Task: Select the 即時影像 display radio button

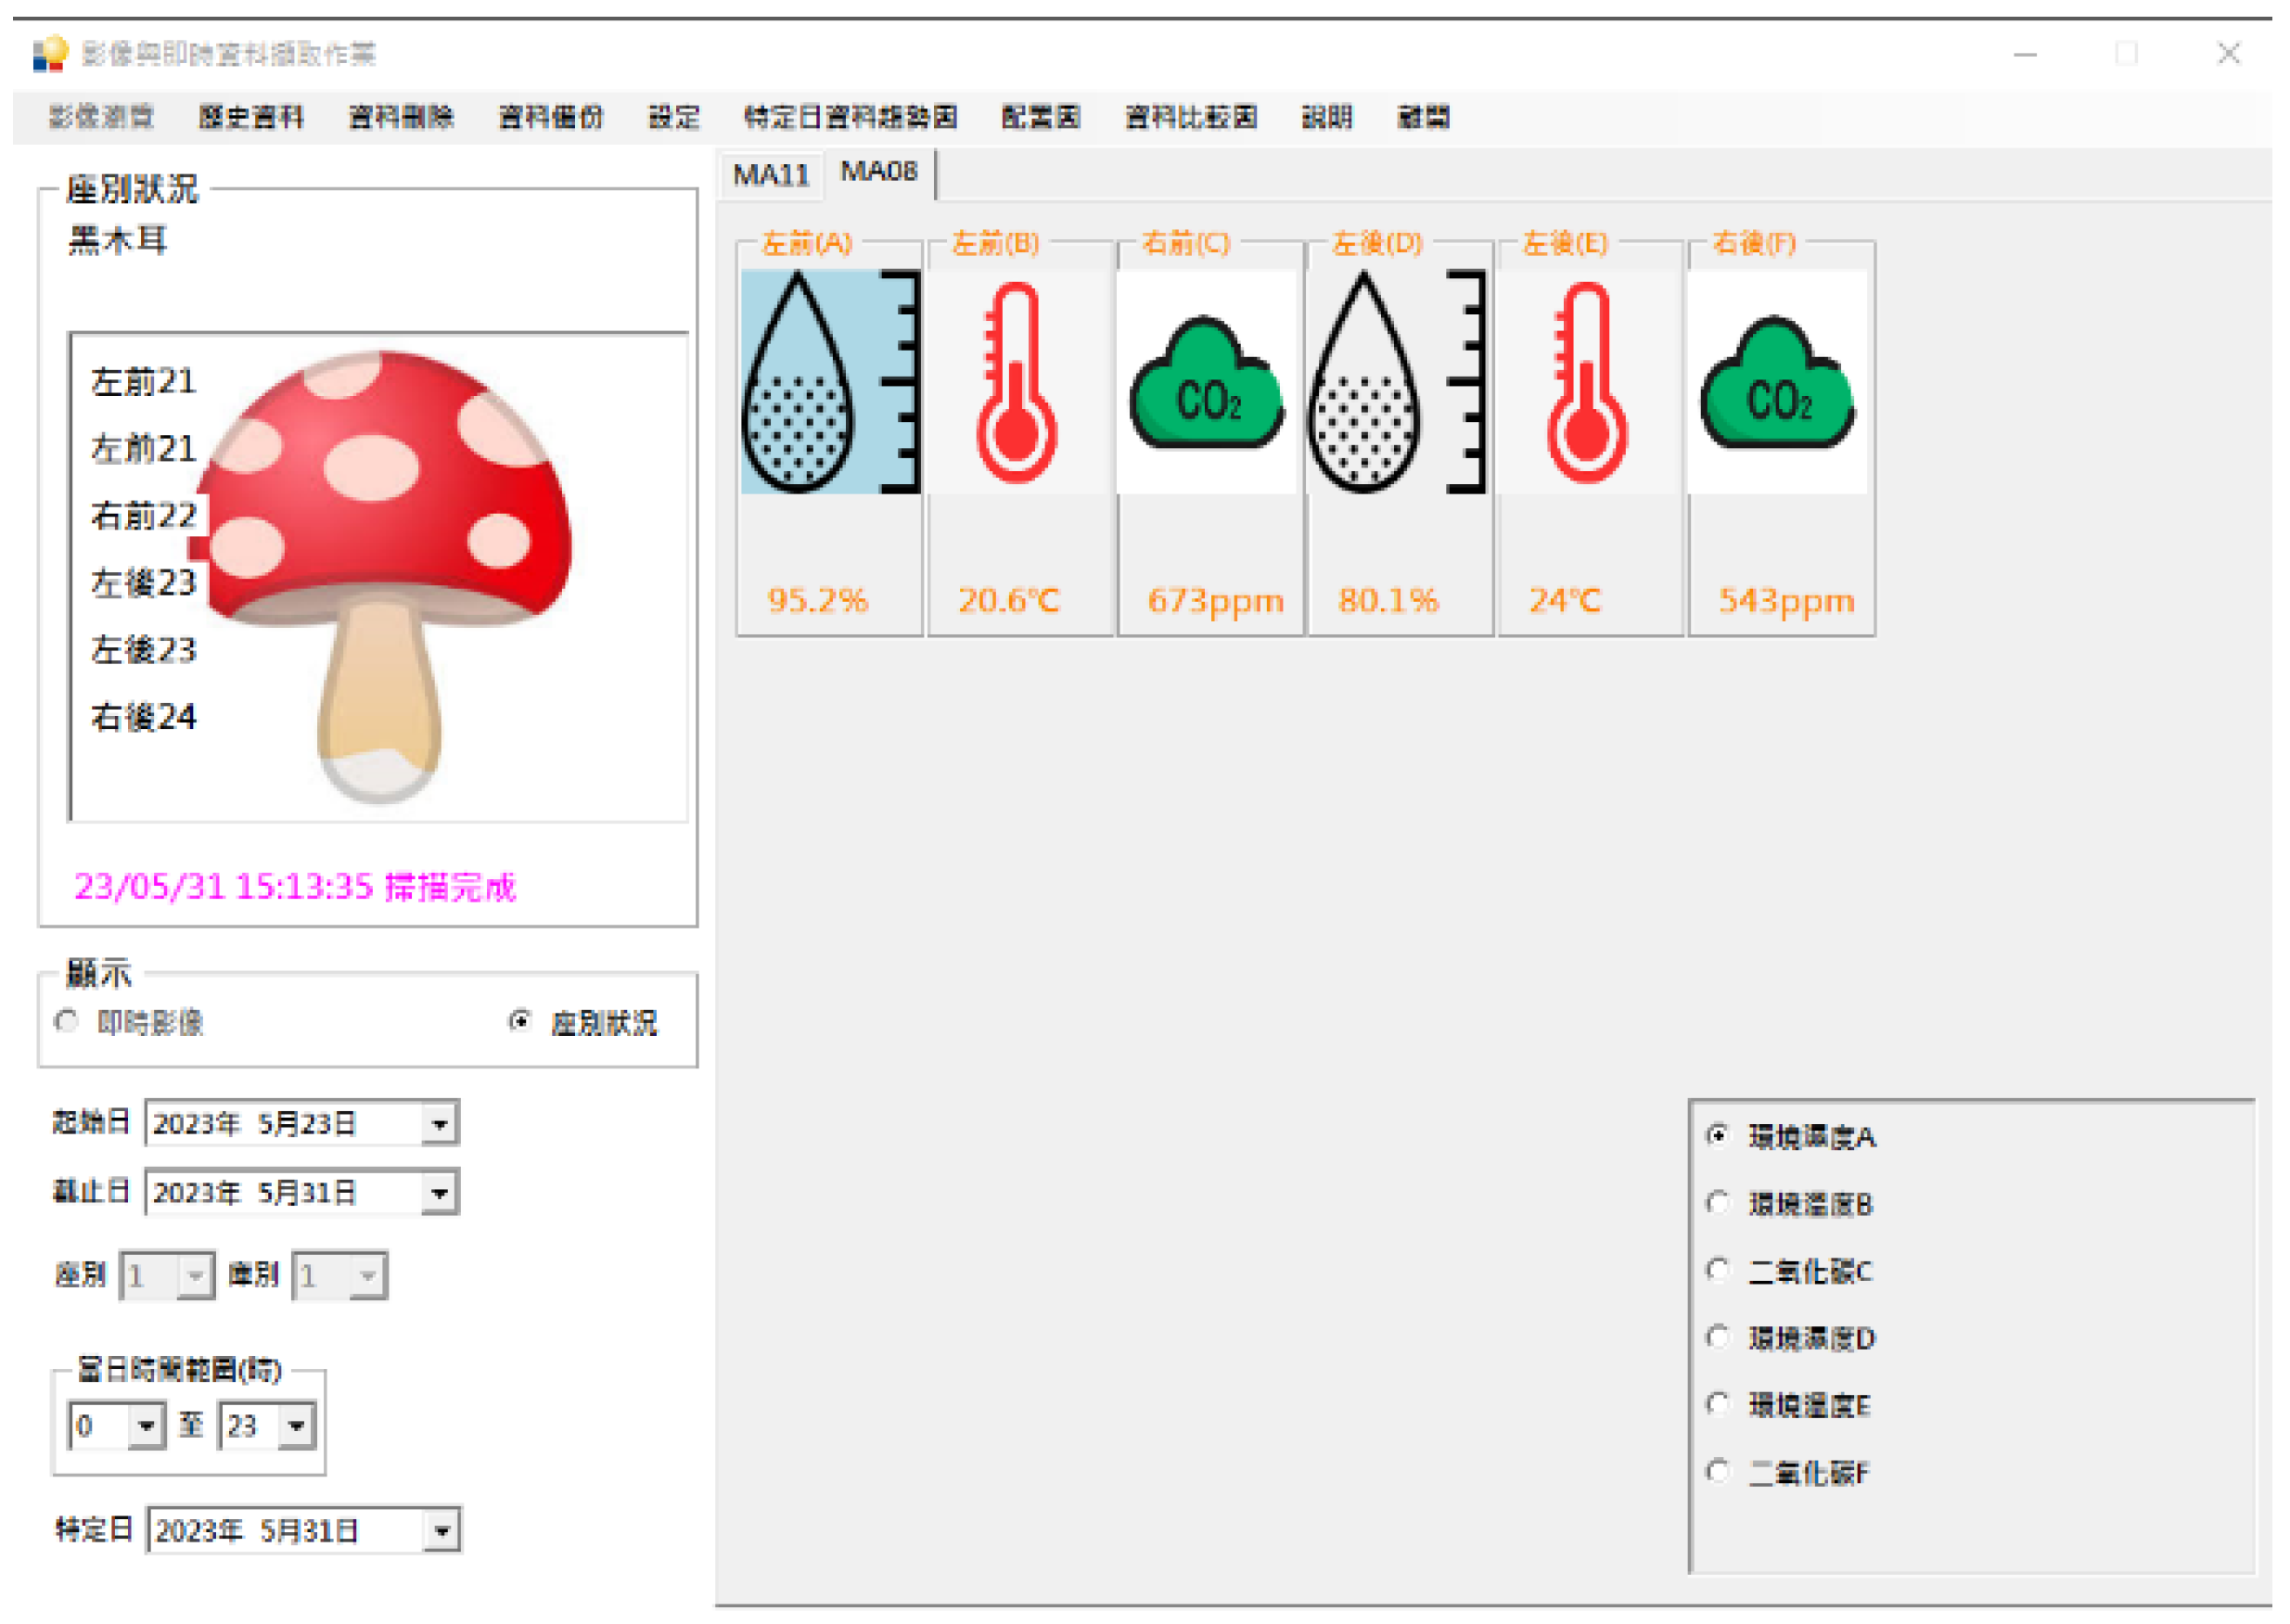Action: pyautogui.click(x=67, y=1022)
